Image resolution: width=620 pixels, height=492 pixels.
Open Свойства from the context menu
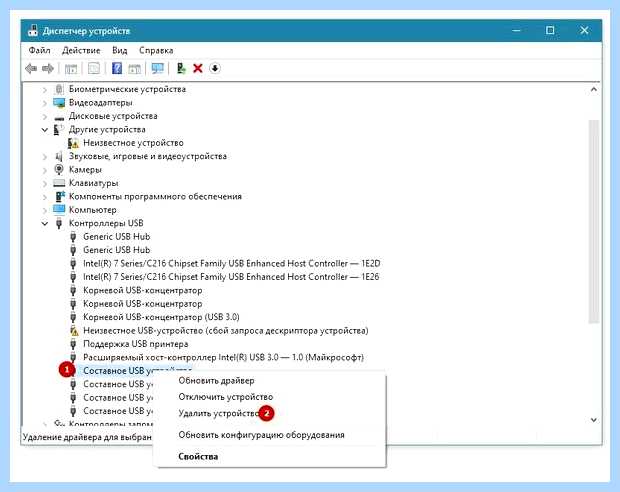198,456
